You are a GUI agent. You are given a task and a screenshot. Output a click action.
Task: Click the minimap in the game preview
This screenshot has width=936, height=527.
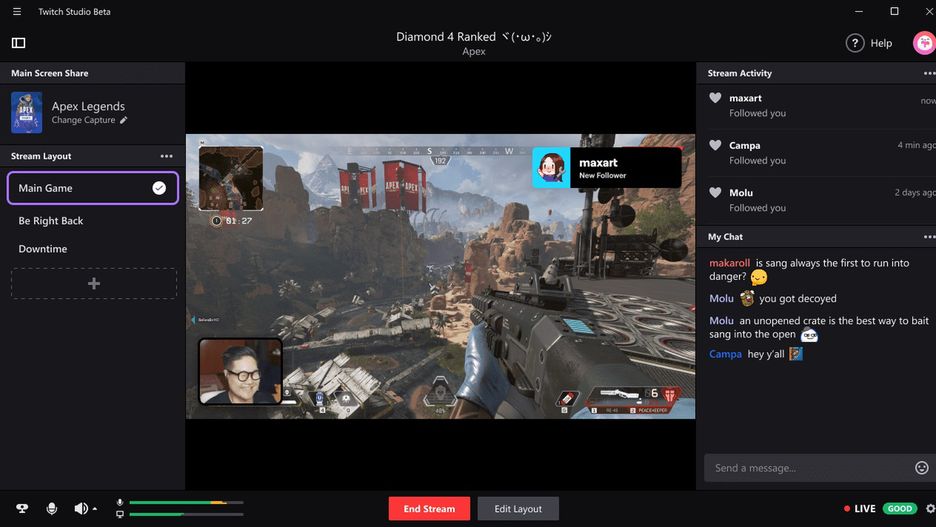pyautogui.click(x=231, y=178)
